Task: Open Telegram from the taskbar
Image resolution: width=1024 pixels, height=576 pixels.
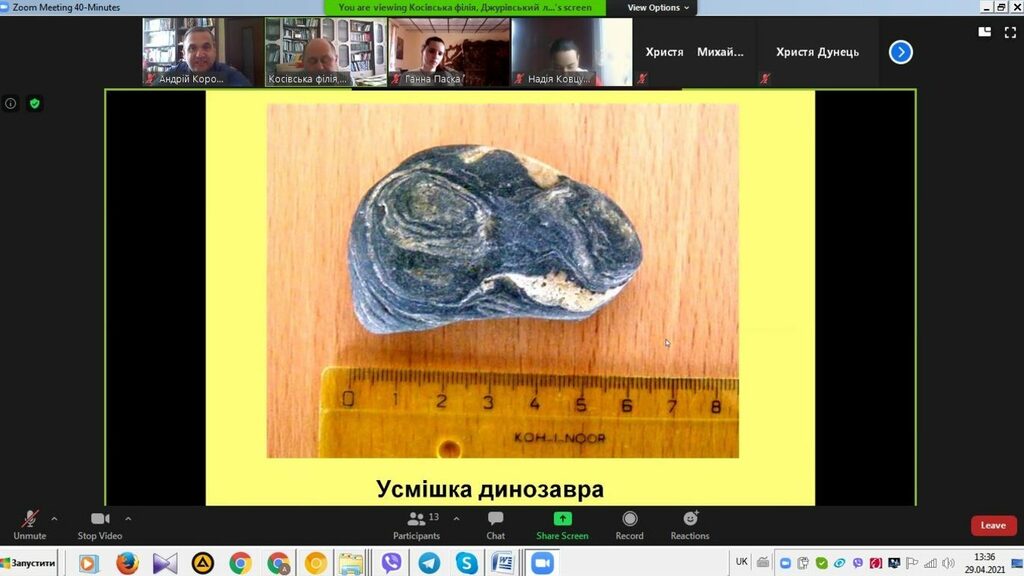Action: coord(429,563)
